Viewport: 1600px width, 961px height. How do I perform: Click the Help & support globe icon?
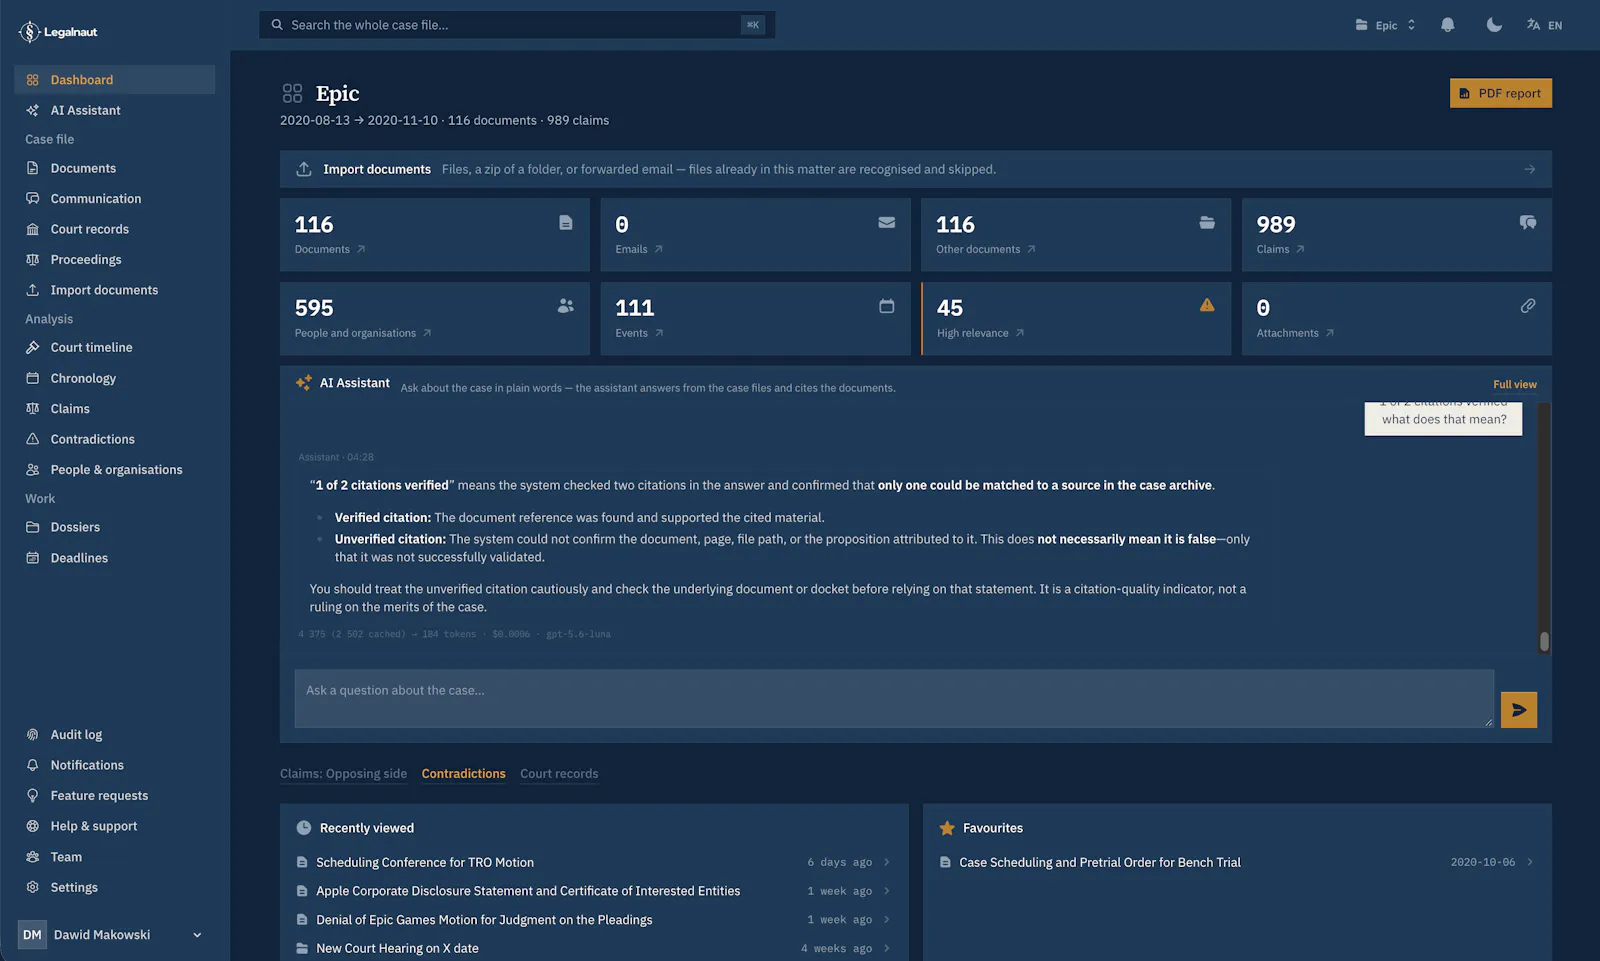pyautogui.click(x=32, y=826)
